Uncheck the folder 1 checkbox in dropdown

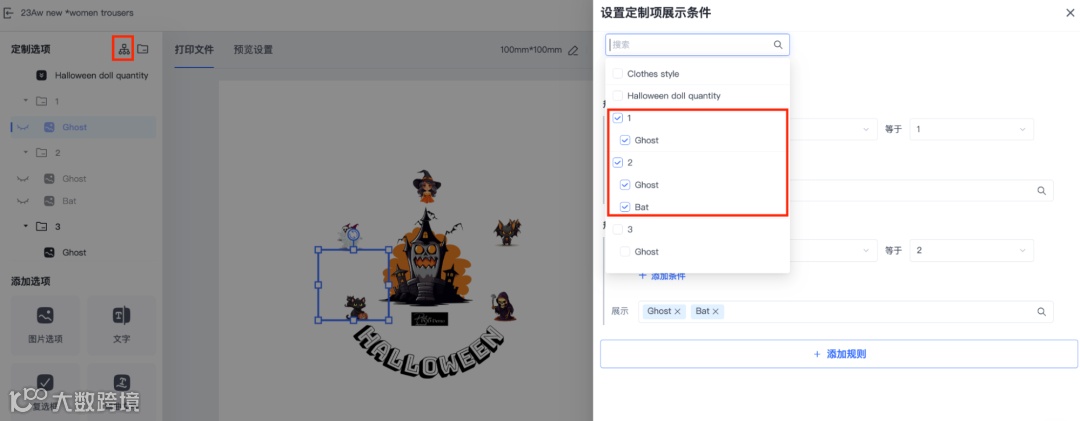(618, 118)
